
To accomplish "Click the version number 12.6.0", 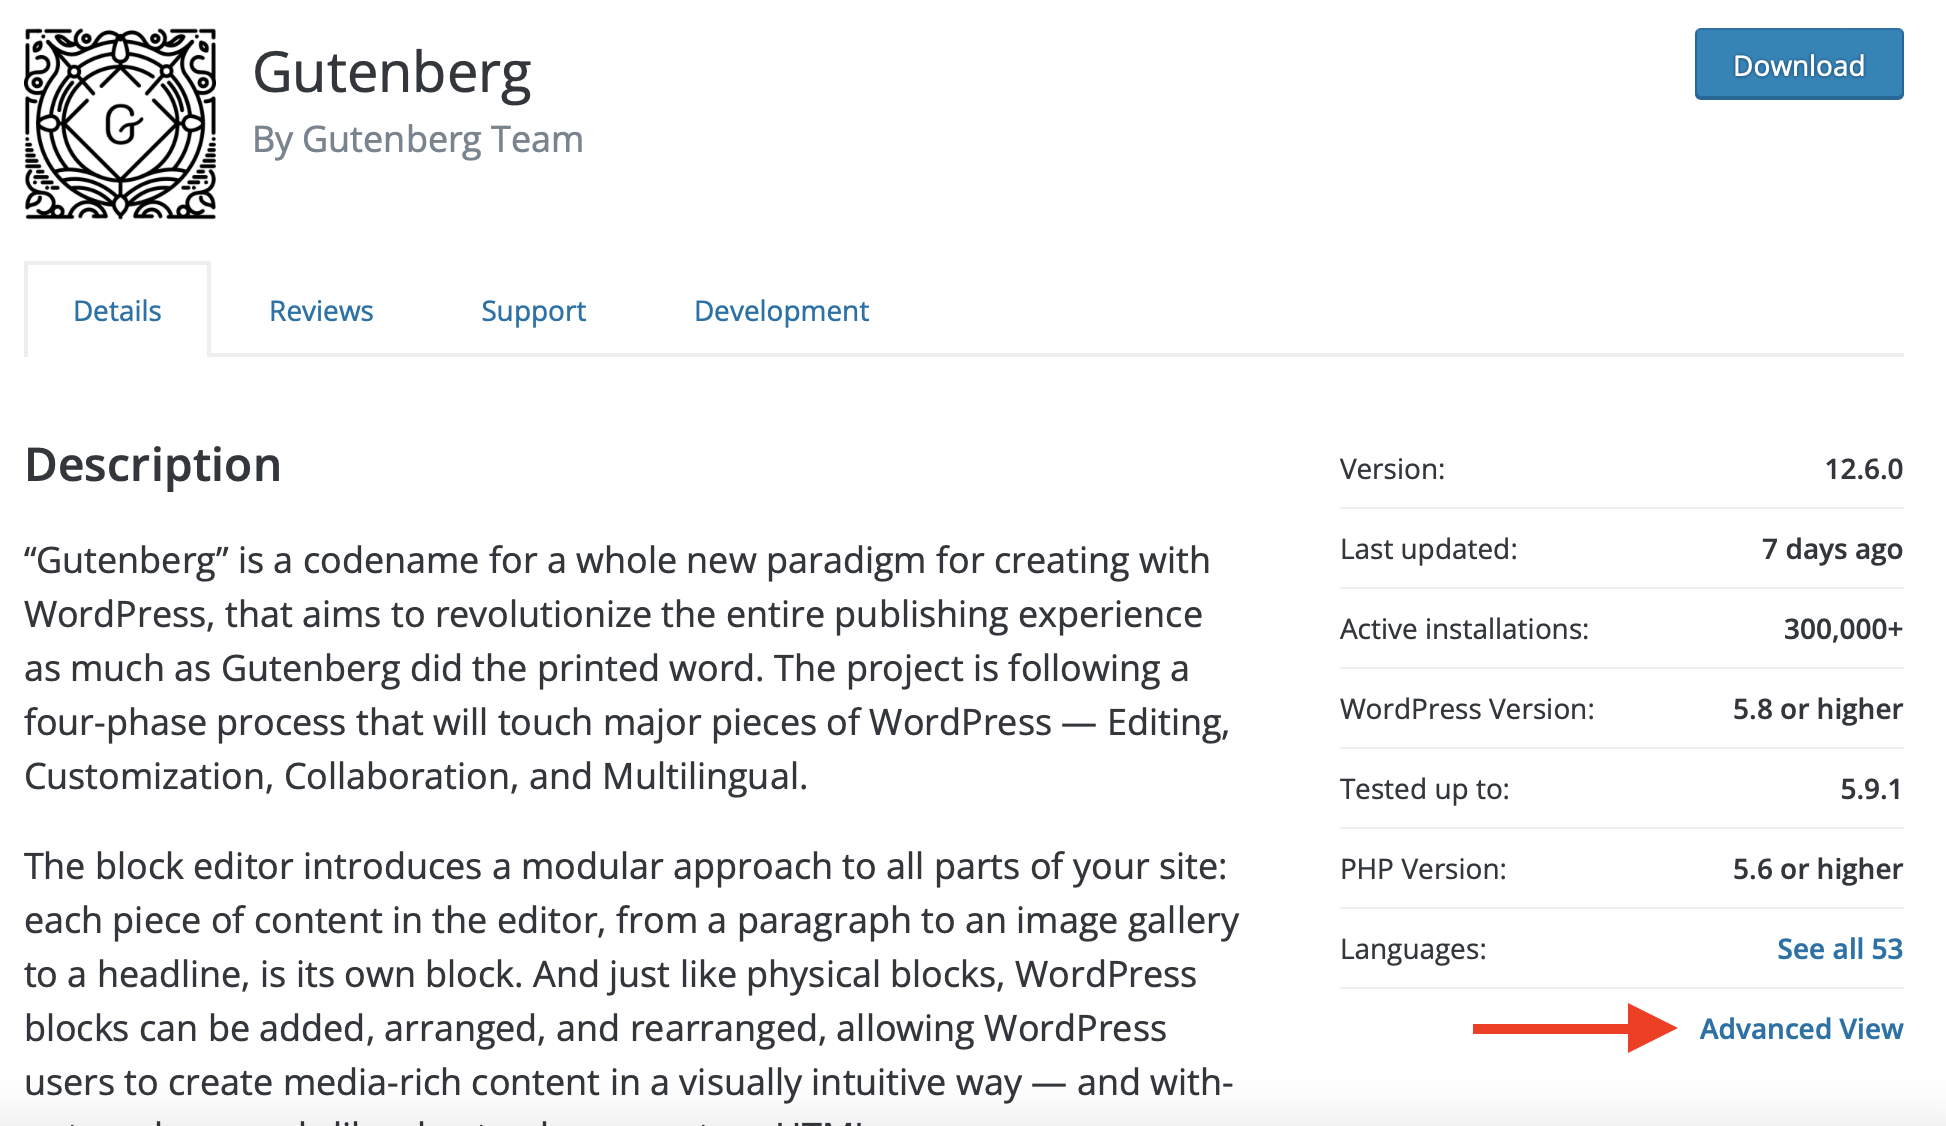I will point(1866,469).
